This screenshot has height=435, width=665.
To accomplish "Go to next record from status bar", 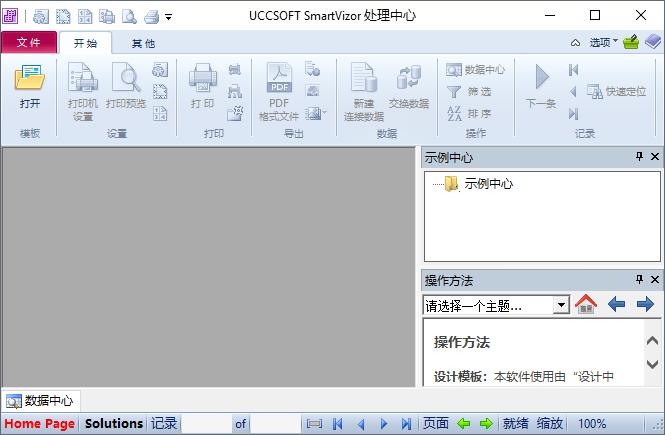I will pos(384,424).
